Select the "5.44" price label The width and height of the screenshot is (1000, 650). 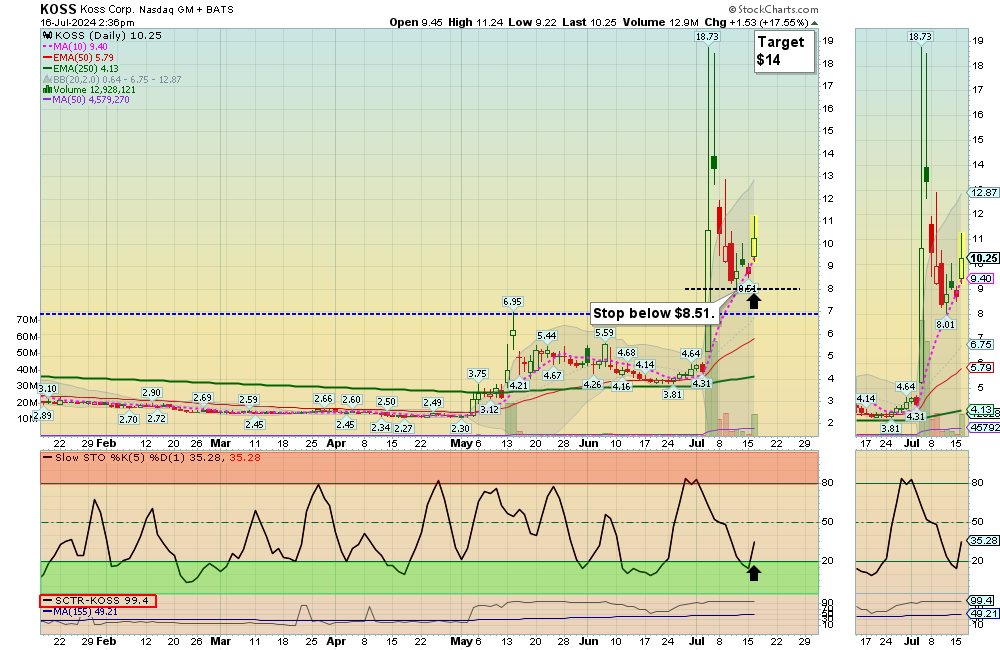pos(547,336)
